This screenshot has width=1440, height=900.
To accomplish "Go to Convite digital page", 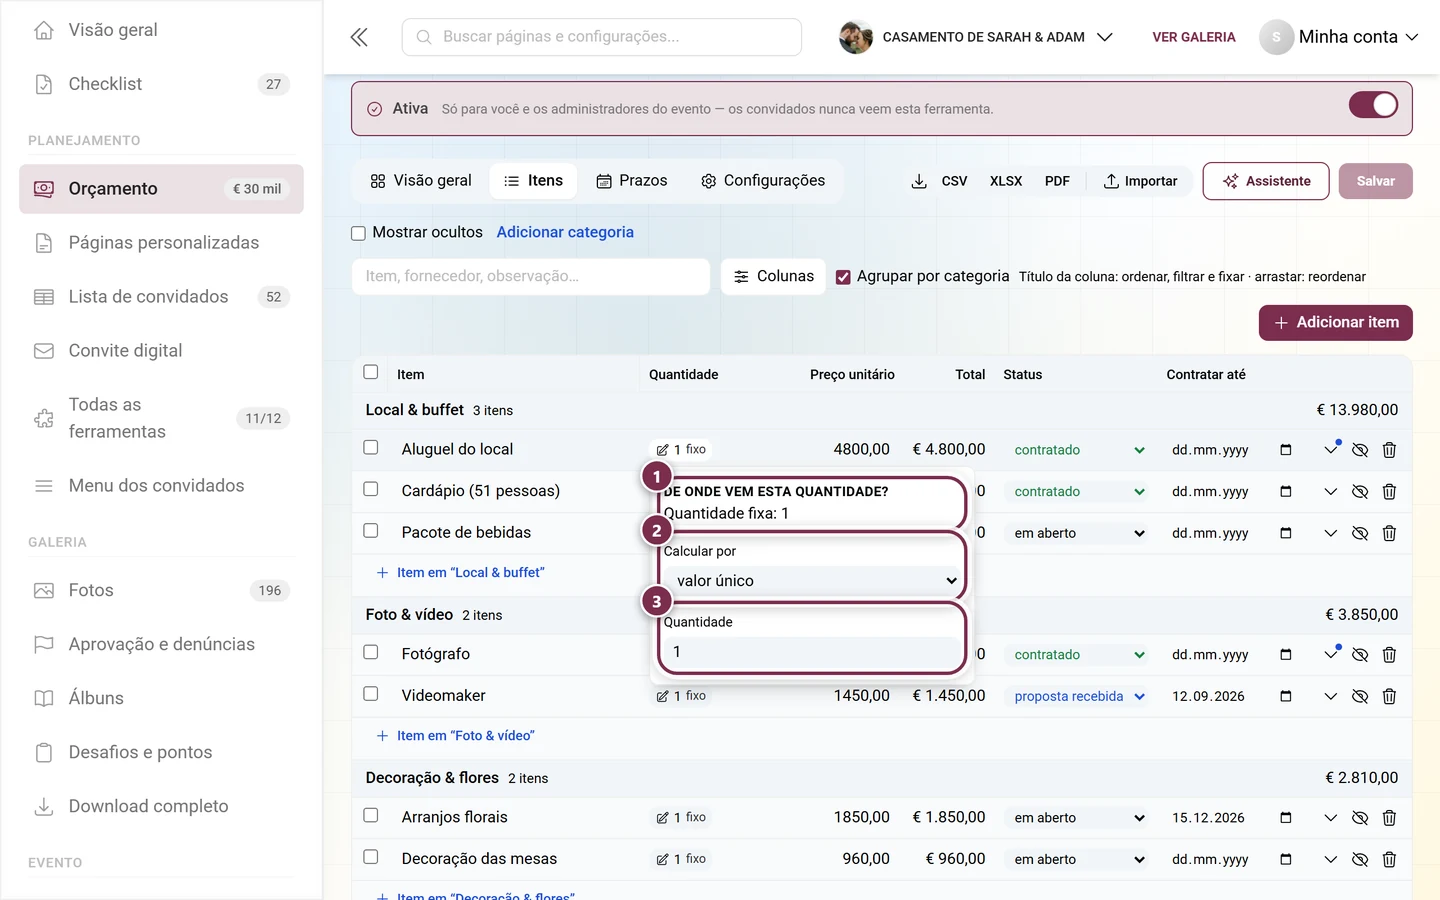I will [161, 351].
